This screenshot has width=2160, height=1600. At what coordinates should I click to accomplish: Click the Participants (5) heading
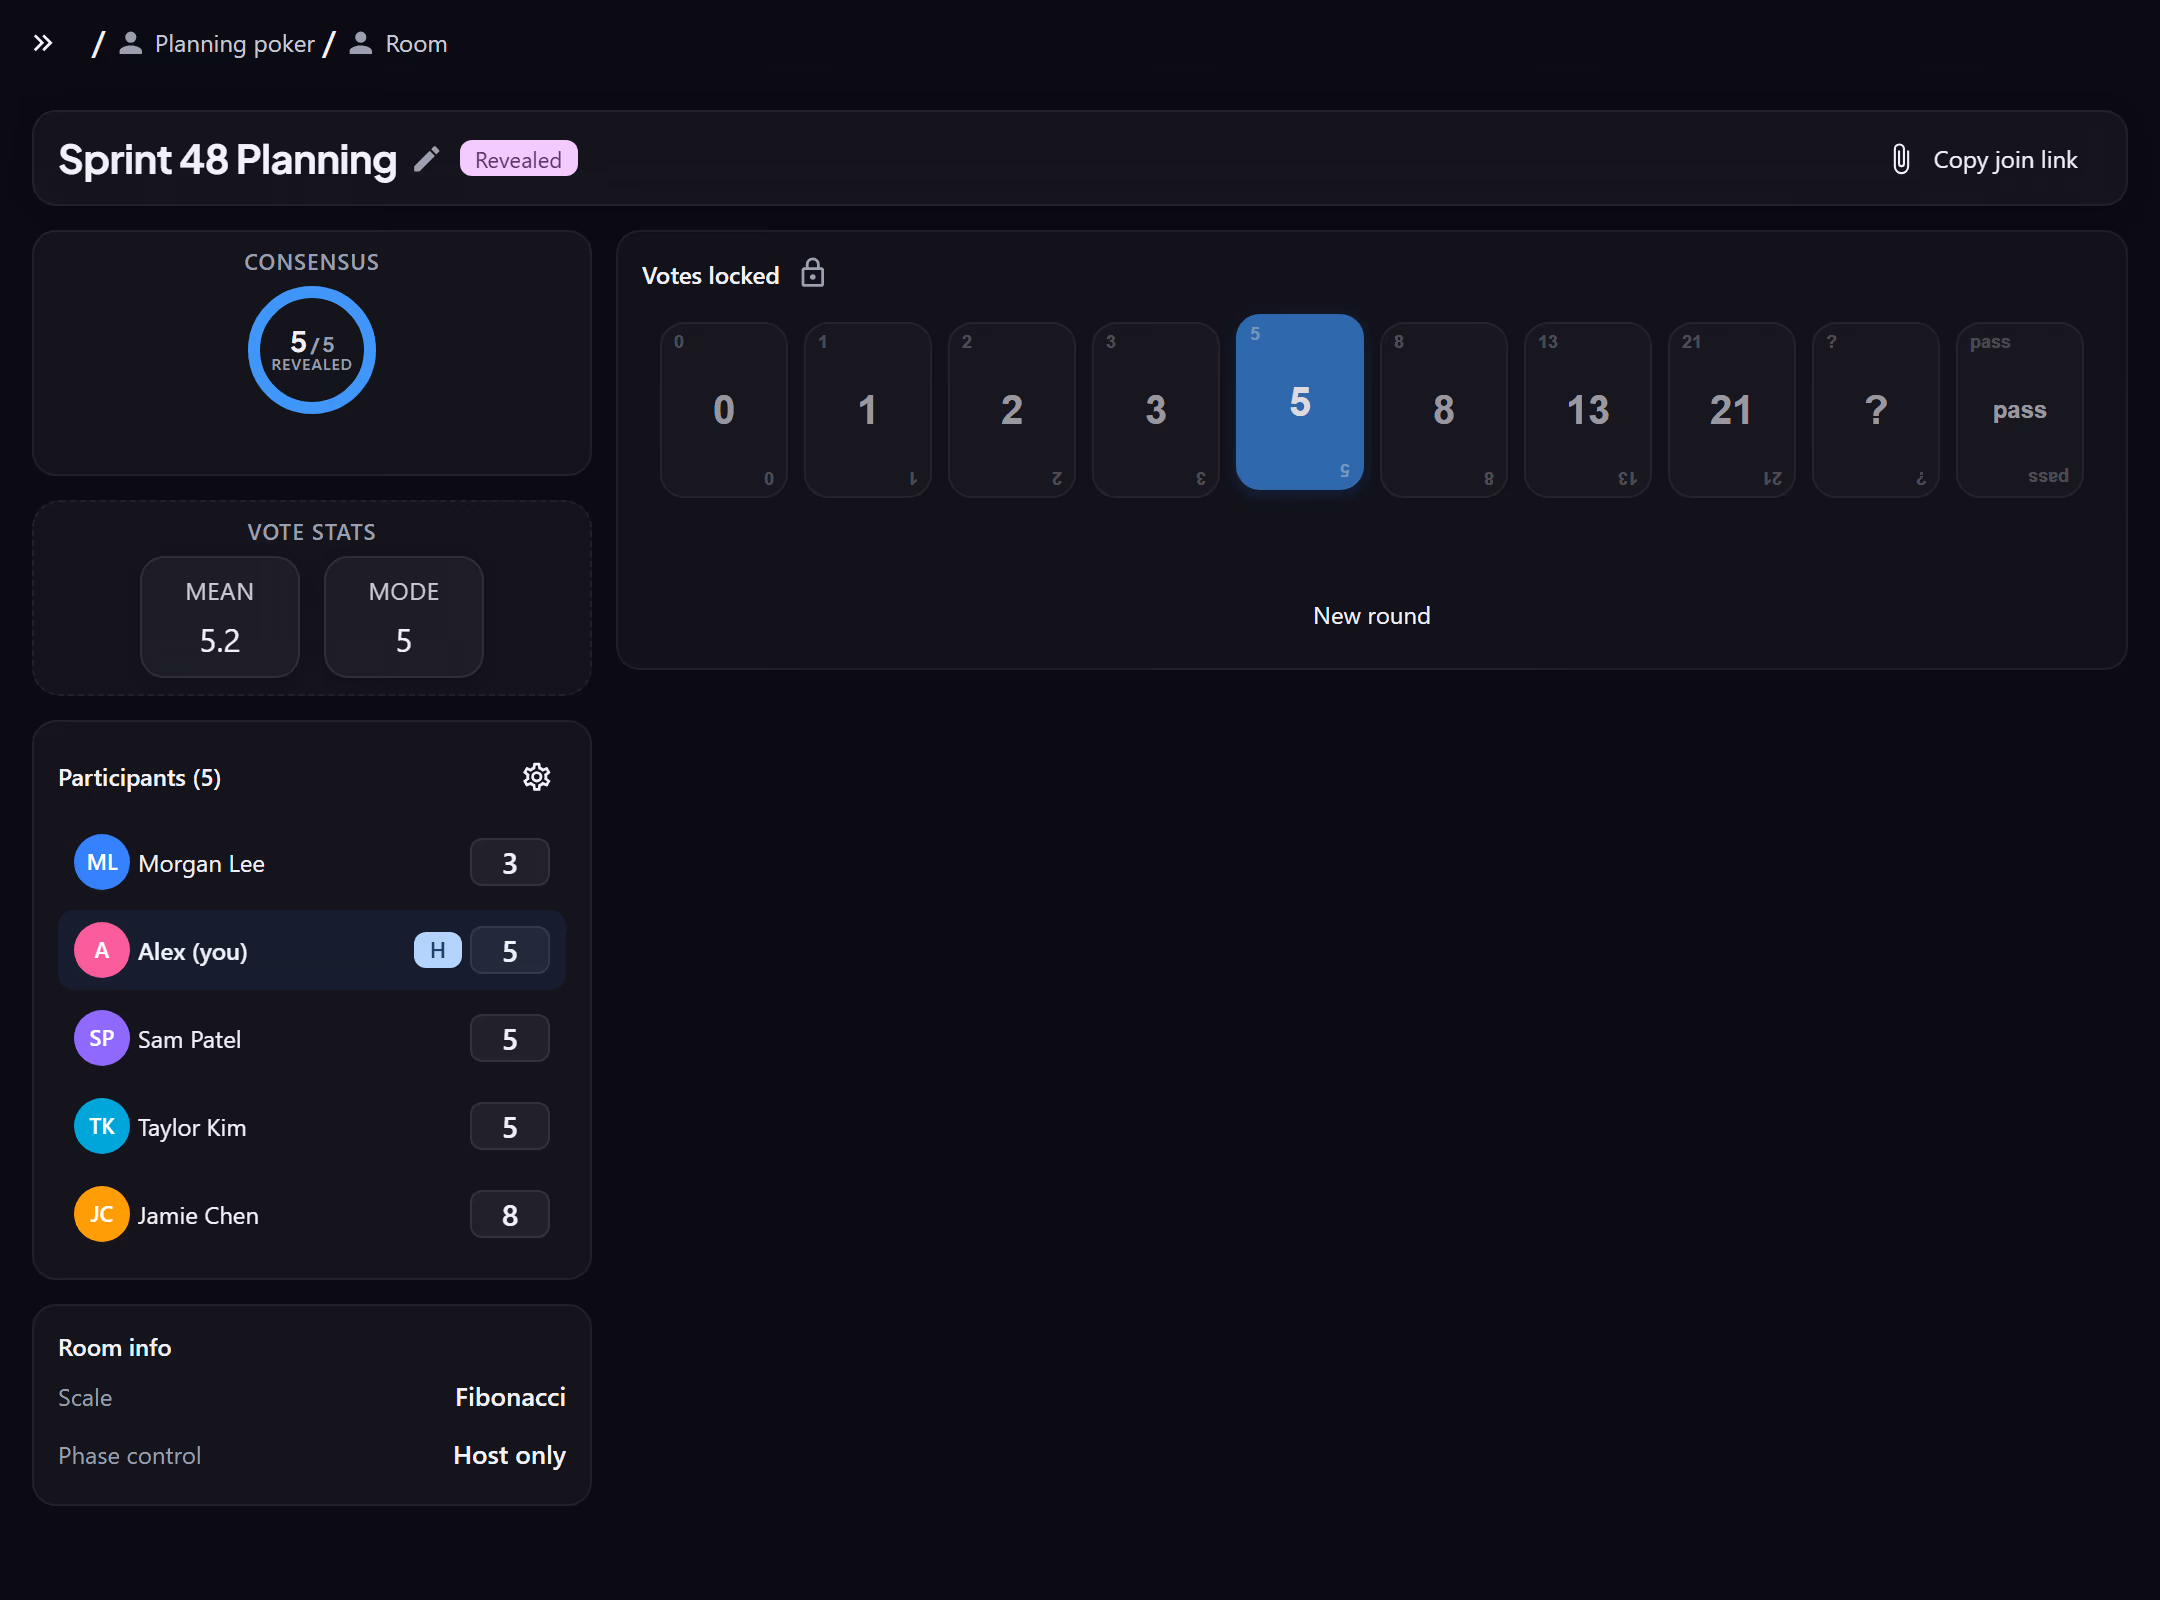[x=140, y=777]
